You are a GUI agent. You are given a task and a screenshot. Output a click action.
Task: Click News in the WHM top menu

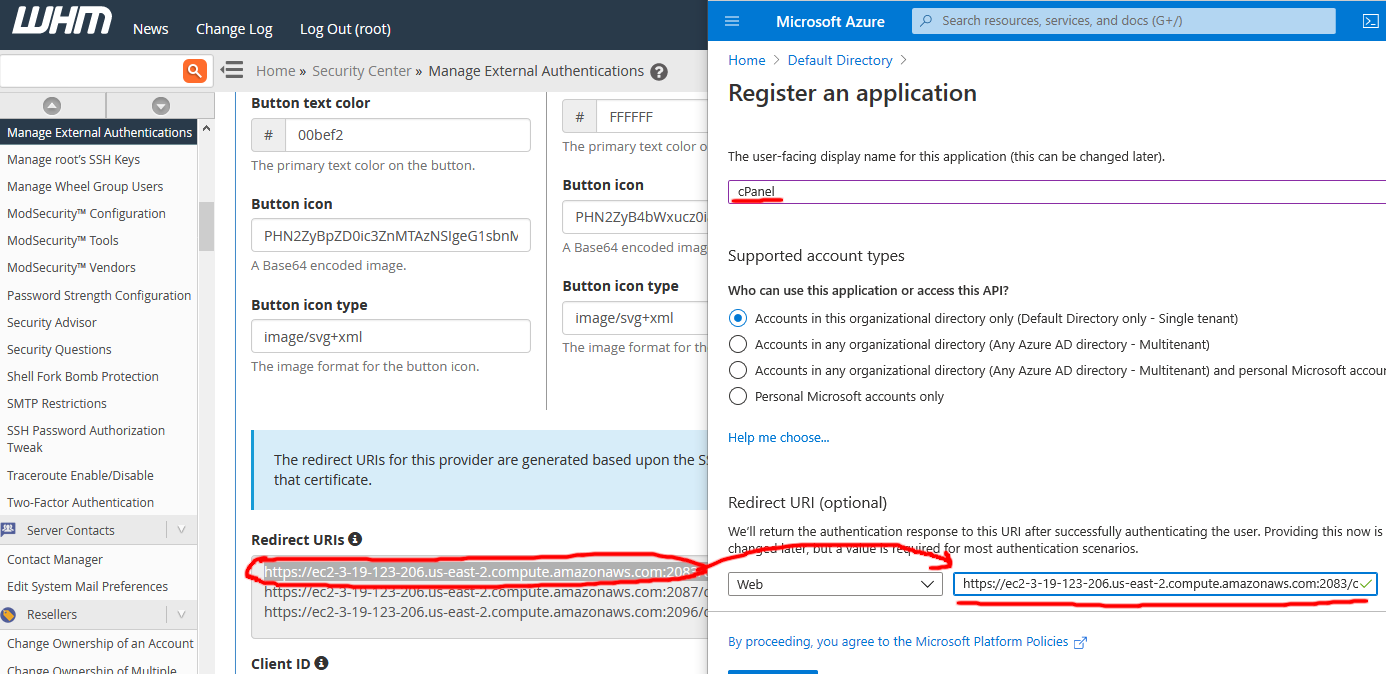[150, 28]
